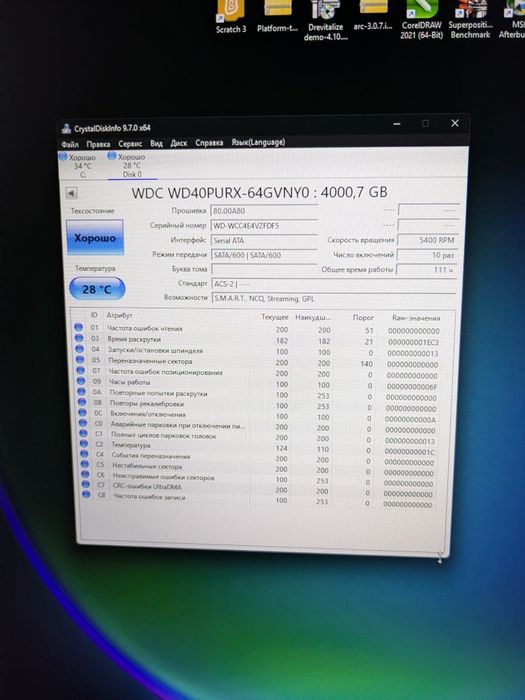Click the status circle for attribute 04
The height and width of the screenshot is (700, 525).
coord(79,349)
